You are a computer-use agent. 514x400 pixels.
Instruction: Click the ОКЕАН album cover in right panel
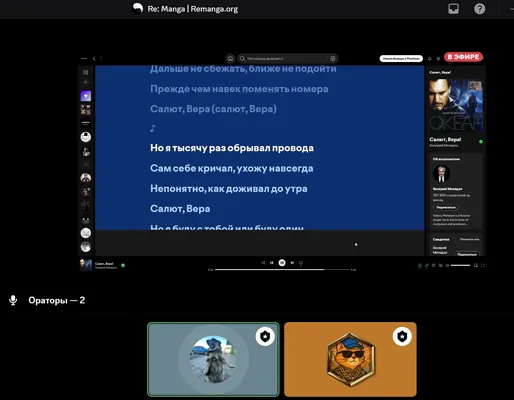click(x=456, y=106)
